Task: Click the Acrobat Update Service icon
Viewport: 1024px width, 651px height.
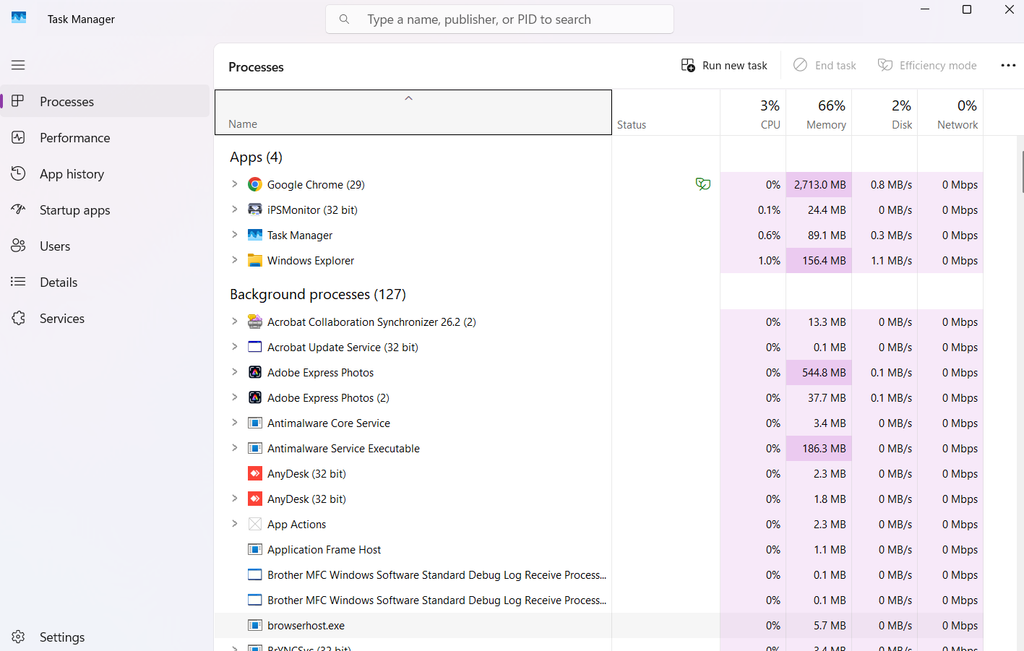Action: (255, 347)
